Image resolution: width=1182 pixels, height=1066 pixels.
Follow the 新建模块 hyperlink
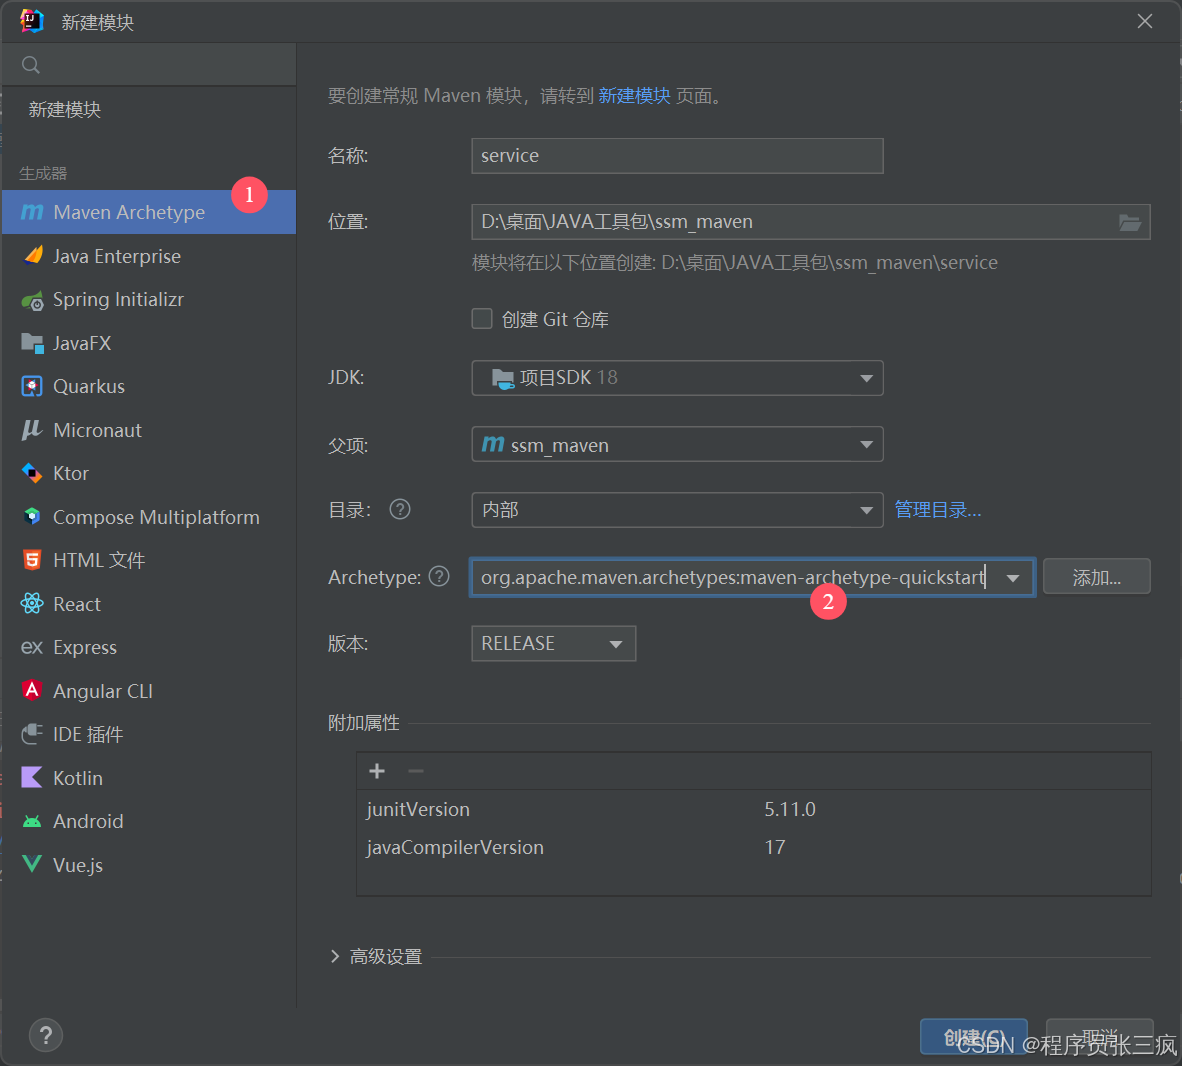(634, 96)
